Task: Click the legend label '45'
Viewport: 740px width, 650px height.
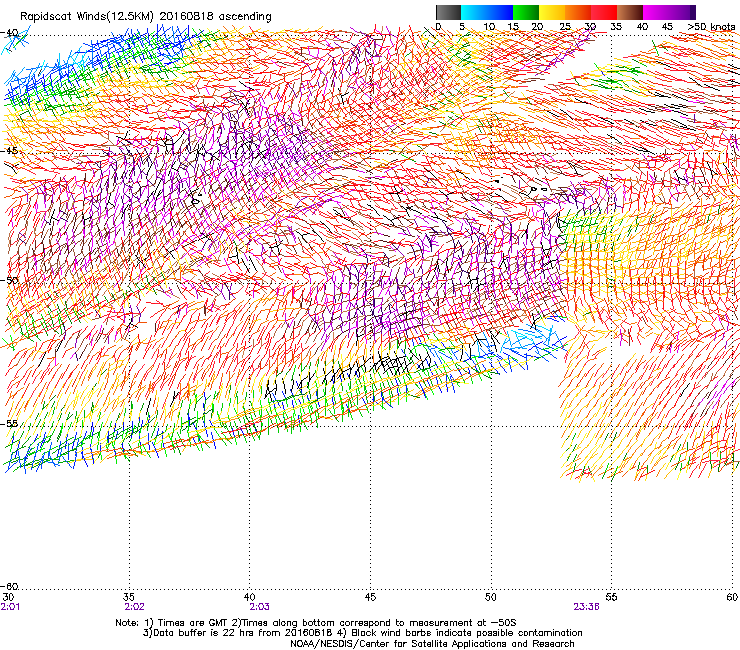Action: 667,27
